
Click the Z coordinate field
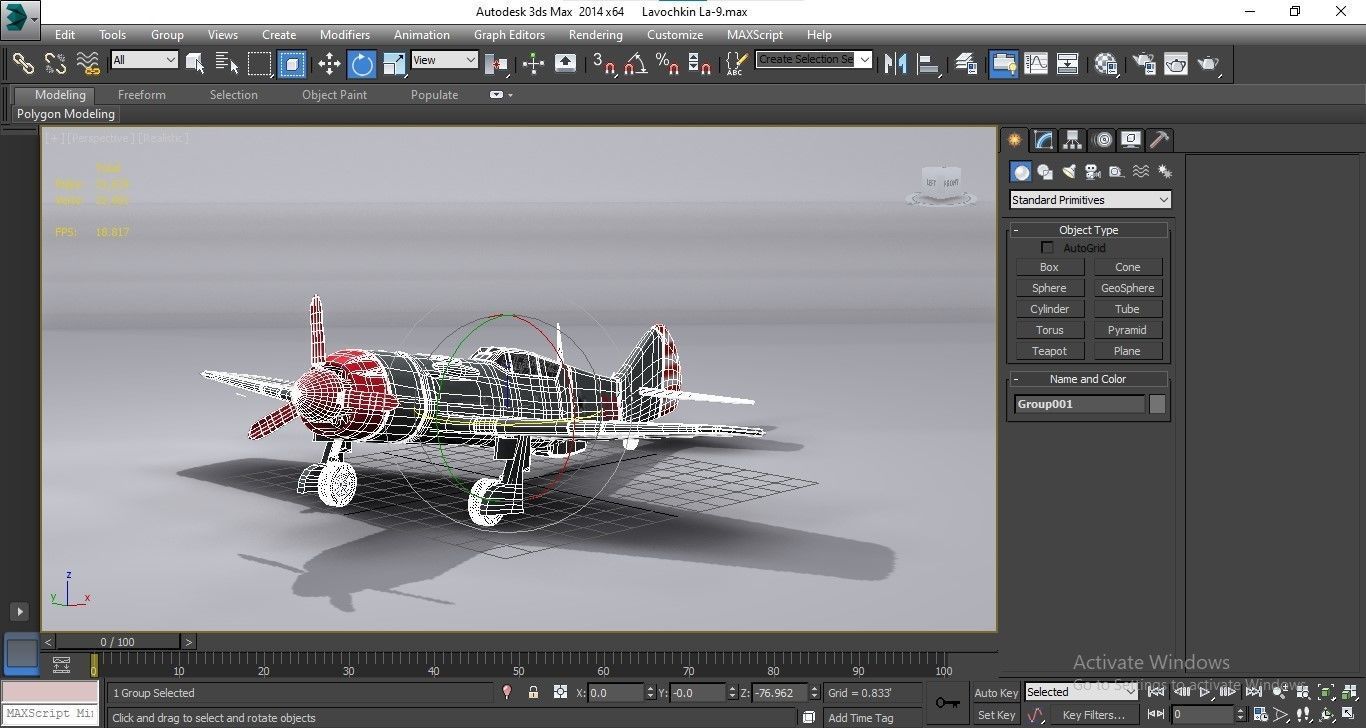pyautogui.click(x=780, y=692)
